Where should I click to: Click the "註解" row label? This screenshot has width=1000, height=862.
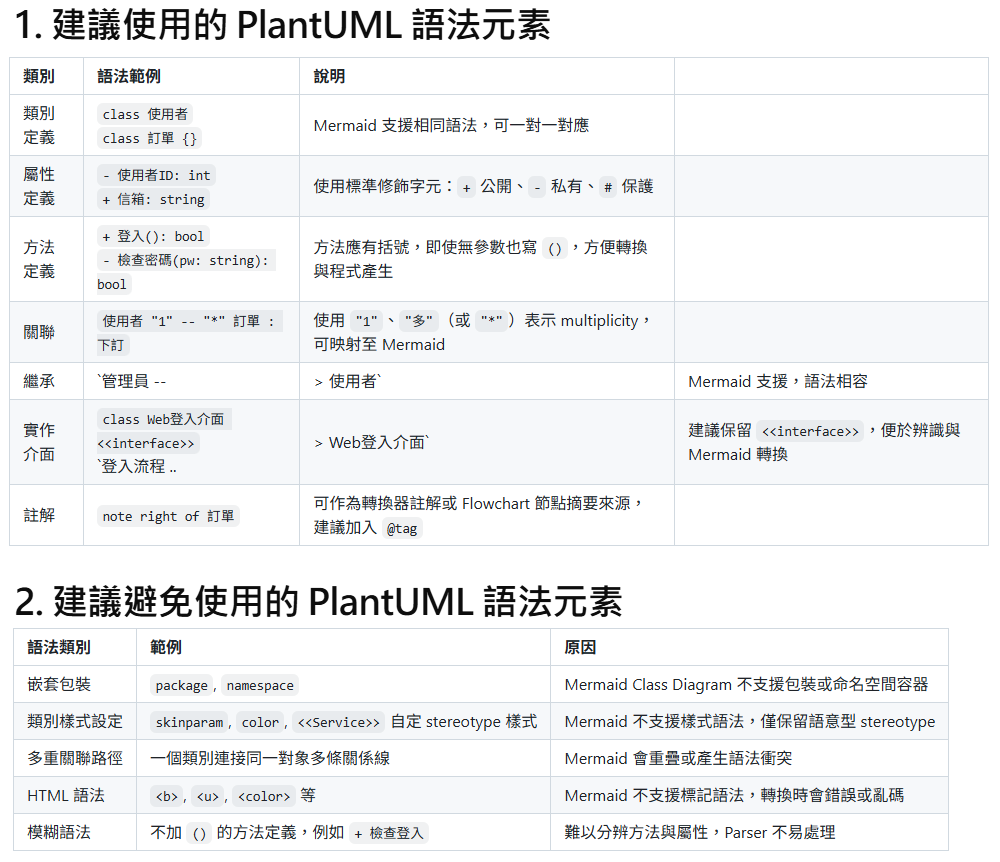coord(39,515)
